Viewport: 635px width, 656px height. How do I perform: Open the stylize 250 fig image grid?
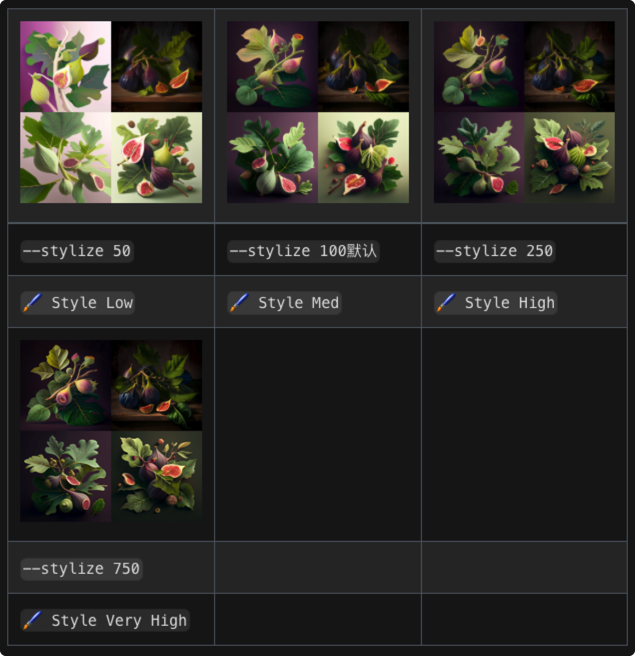pyautogui.click(x=524, y=112)
